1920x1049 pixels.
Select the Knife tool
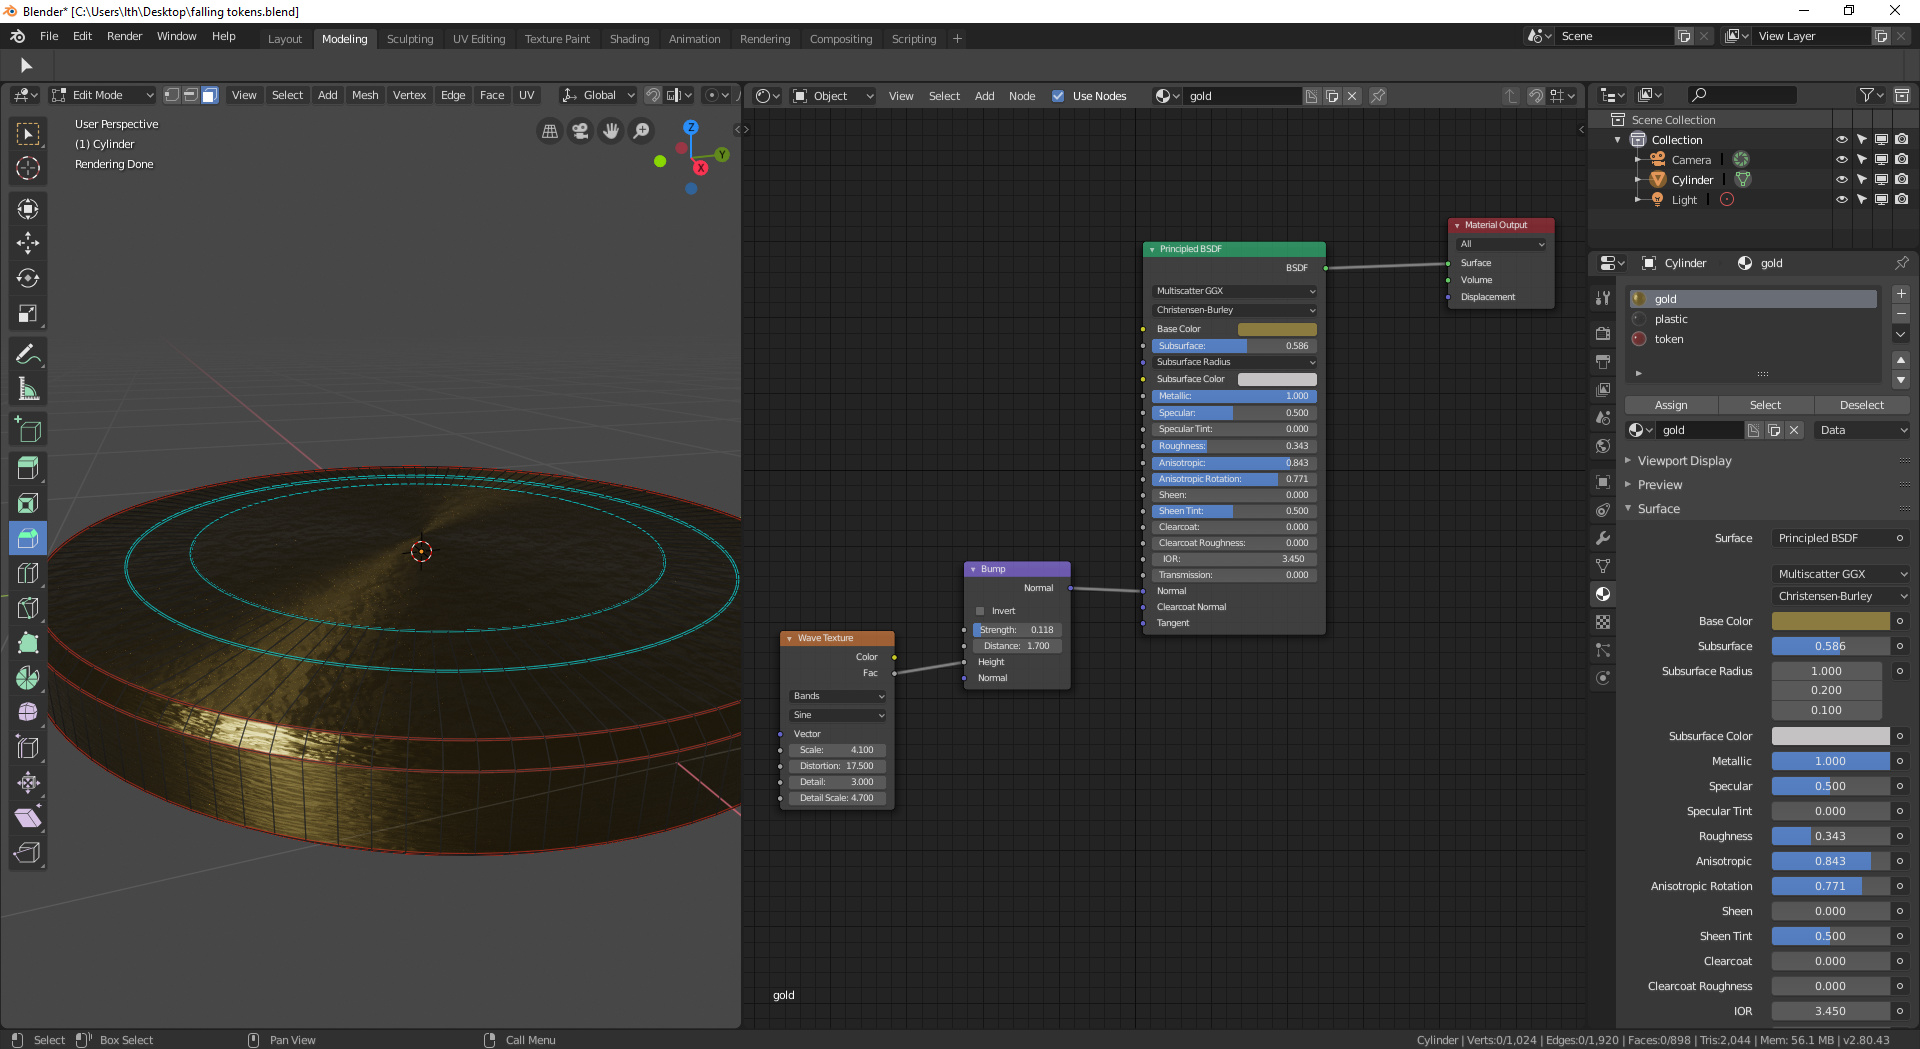[27, 607]
